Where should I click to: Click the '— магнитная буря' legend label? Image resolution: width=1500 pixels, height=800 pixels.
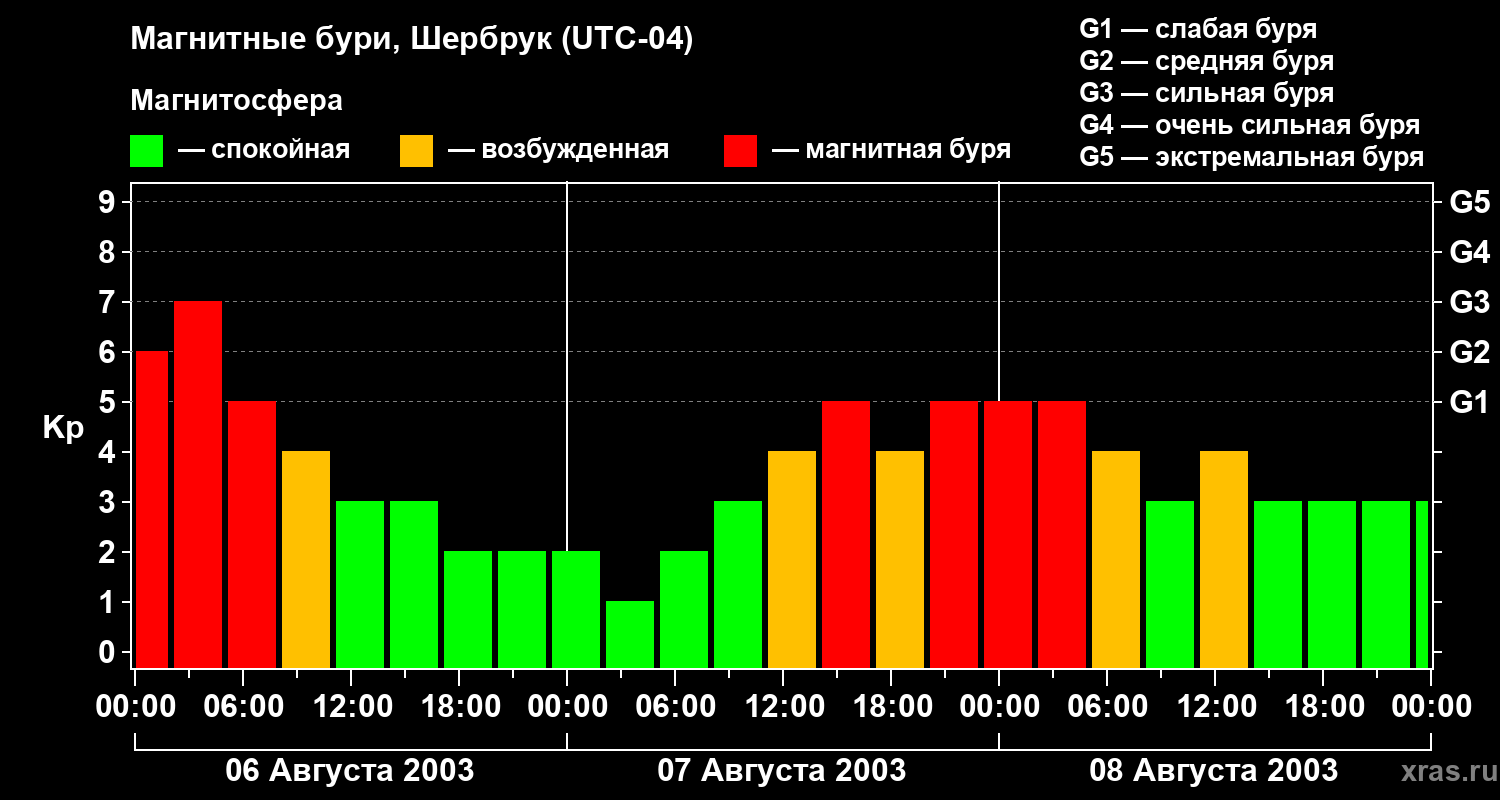tap(892, 150)
